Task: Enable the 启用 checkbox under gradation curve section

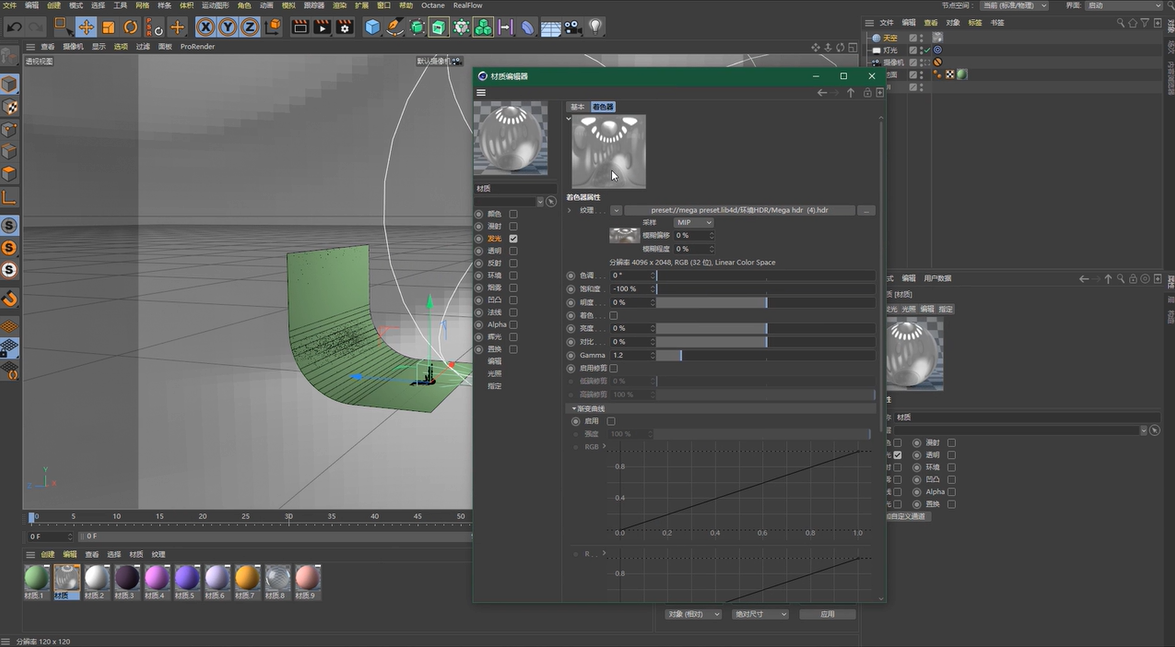Action: (611, 421)
